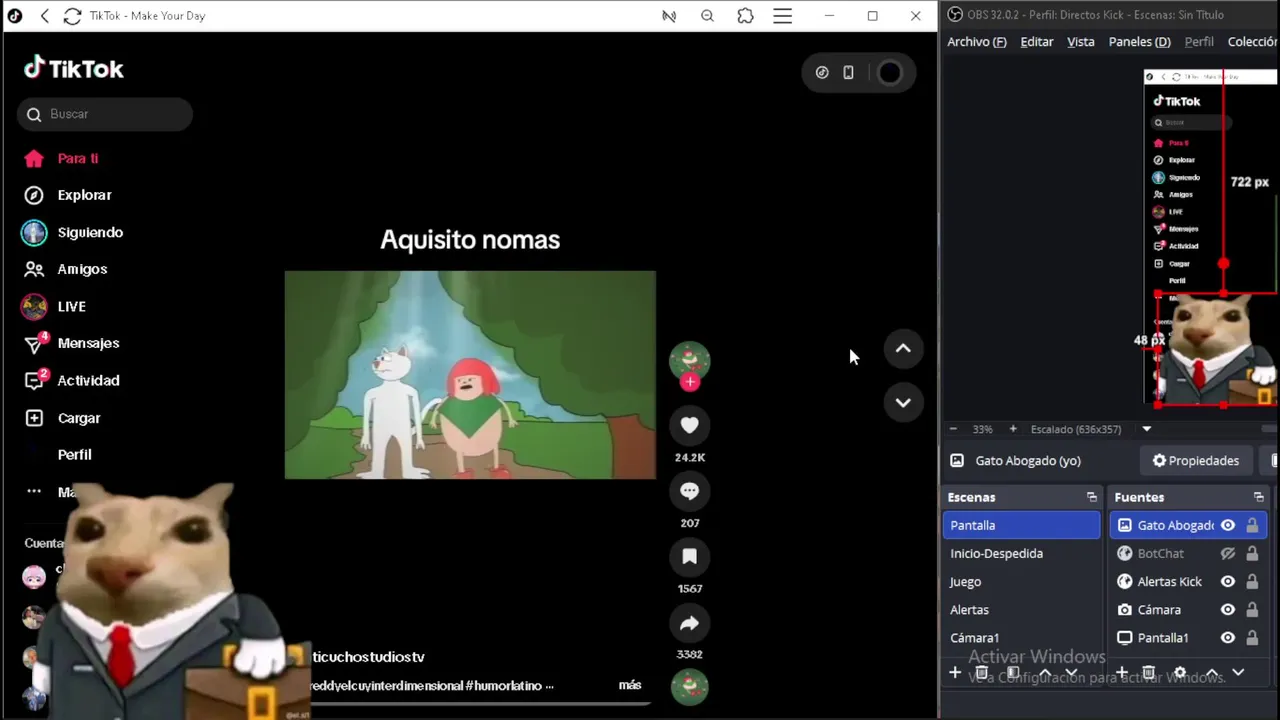The height and width of the screenshot is (720, 1280).
Task: Open OBS Vista menu
Action: pos(1080,42)
